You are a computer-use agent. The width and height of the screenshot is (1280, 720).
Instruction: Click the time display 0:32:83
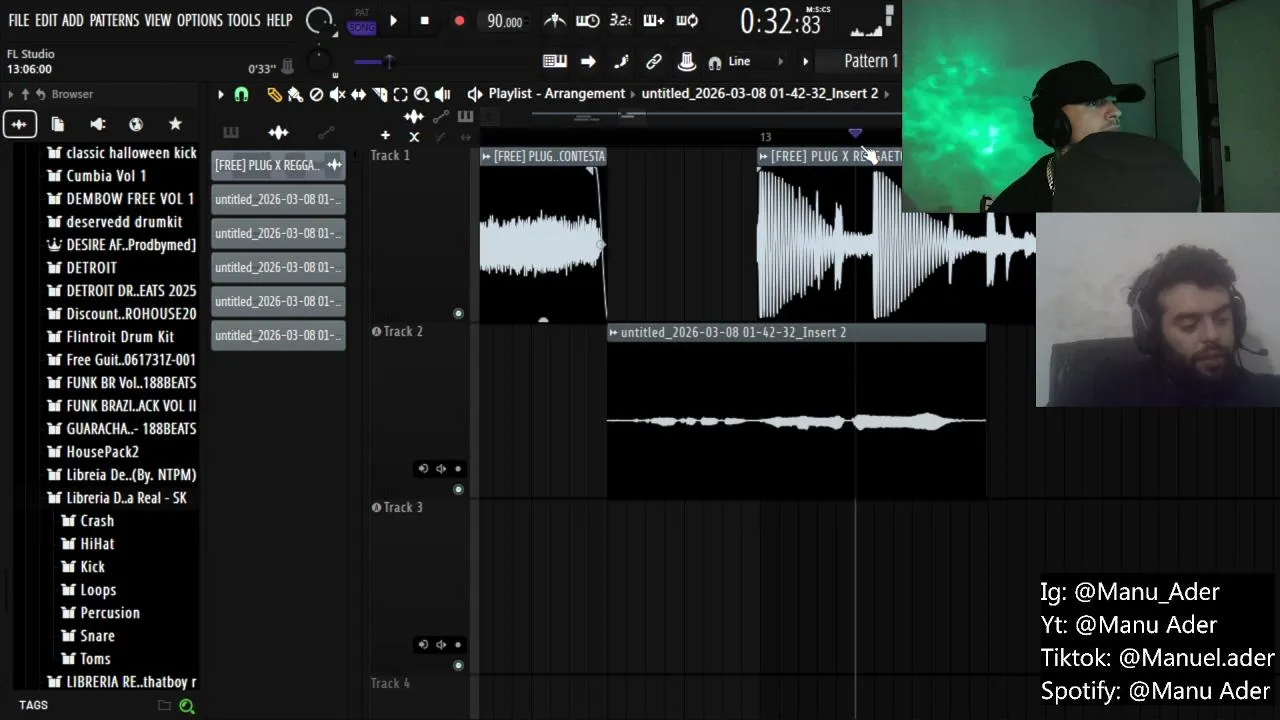click(780, 21)
